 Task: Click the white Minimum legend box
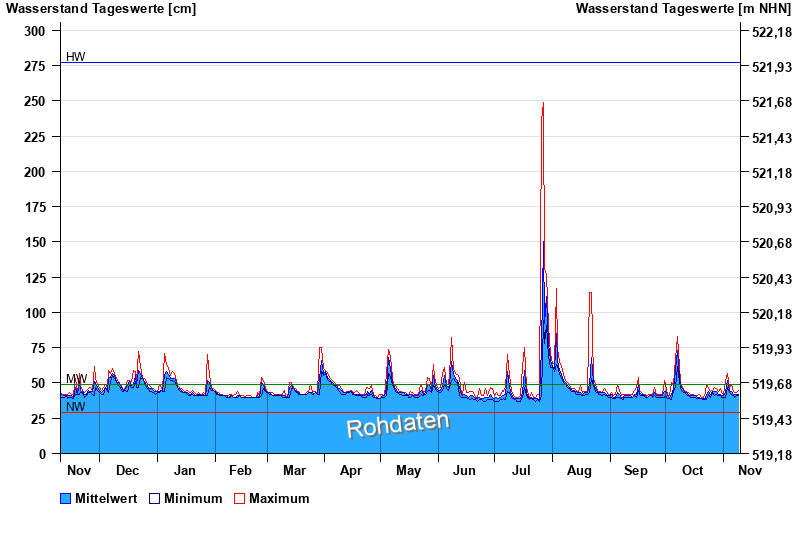[x=154, y=498]
